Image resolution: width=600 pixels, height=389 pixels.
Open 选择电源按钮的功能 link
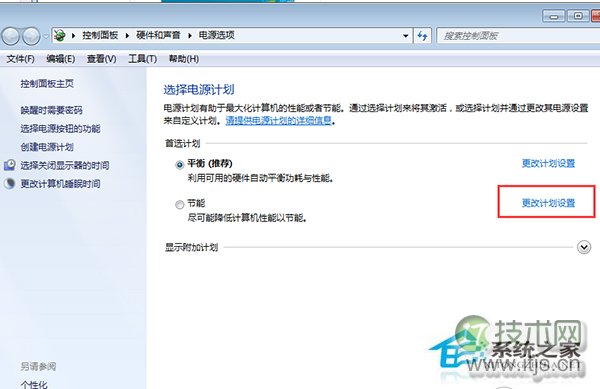tap(60, 129)
